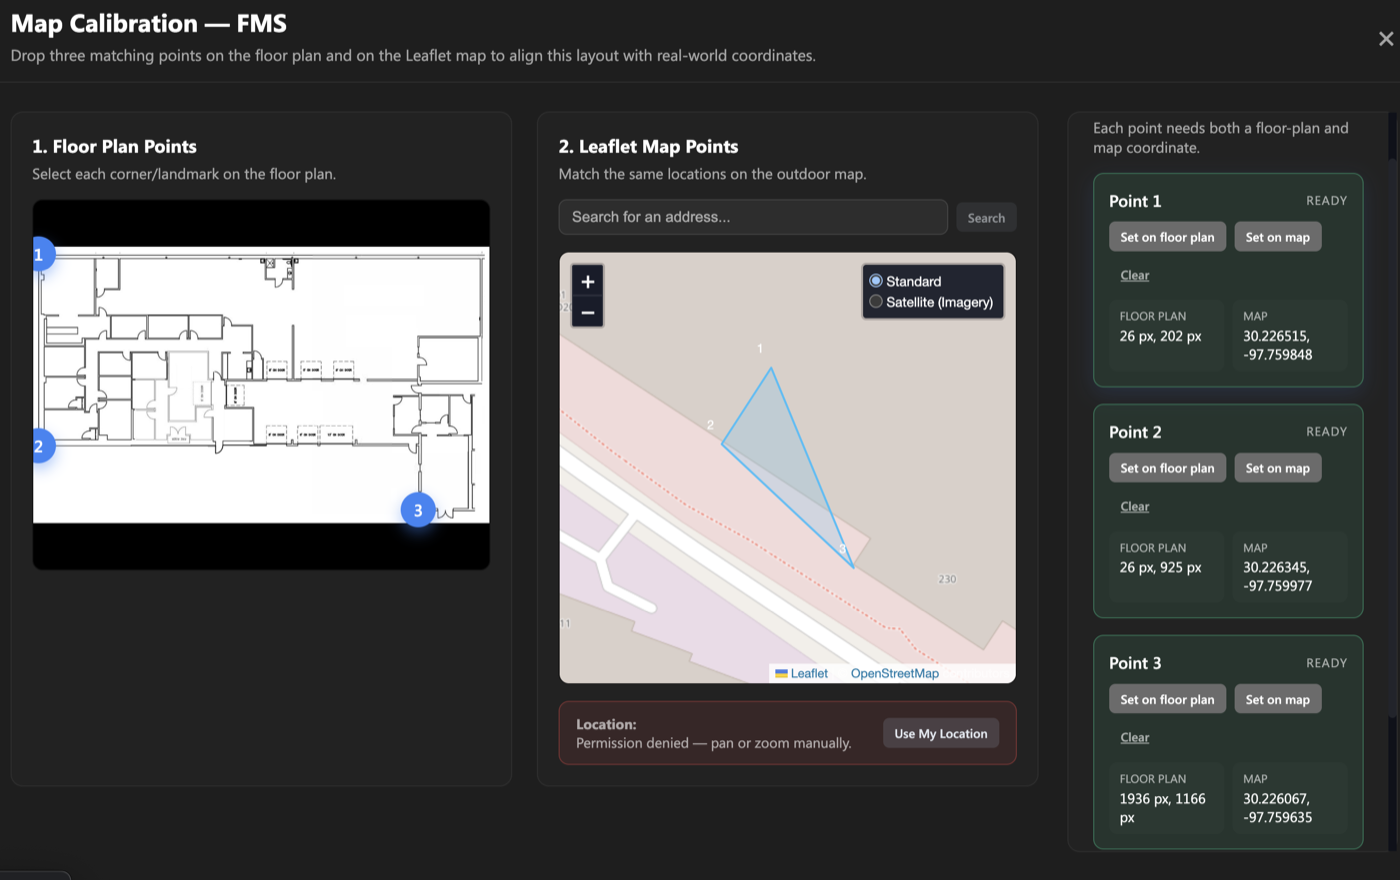
Task: Click Set on map for Point 2
Action: (1278, 467)
